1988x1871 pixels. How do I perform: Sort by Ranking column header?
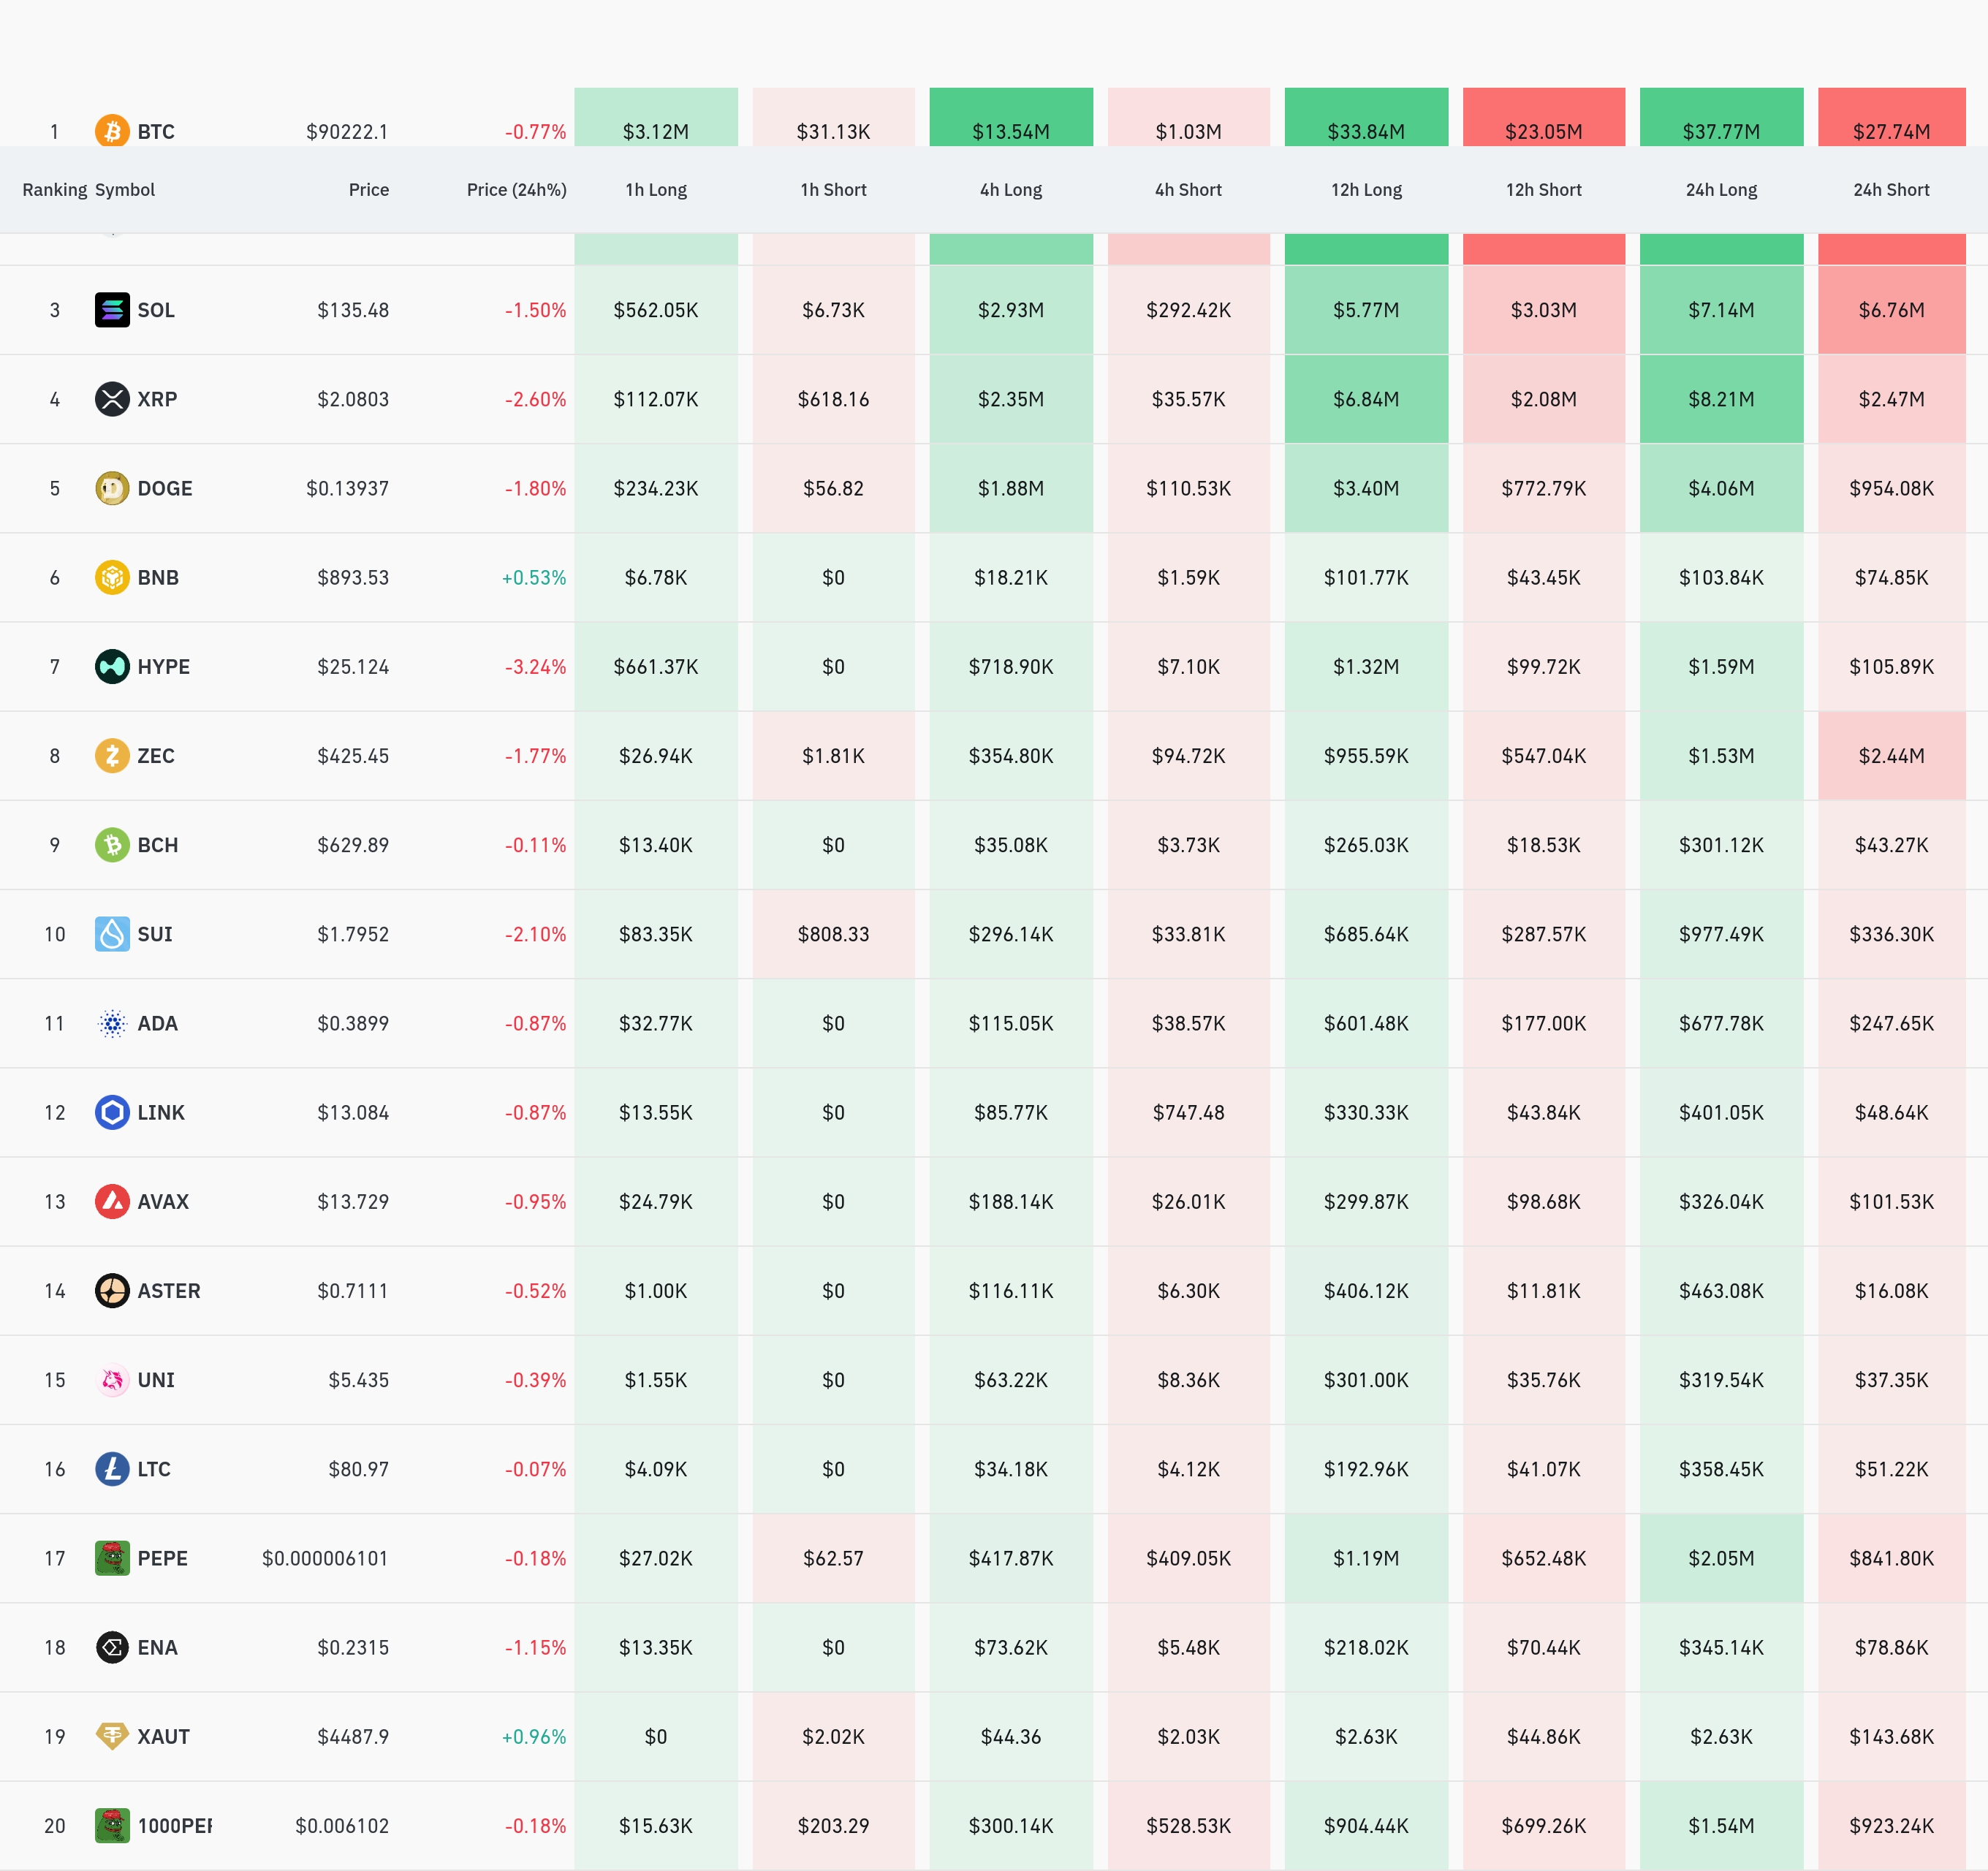(54, 190)
